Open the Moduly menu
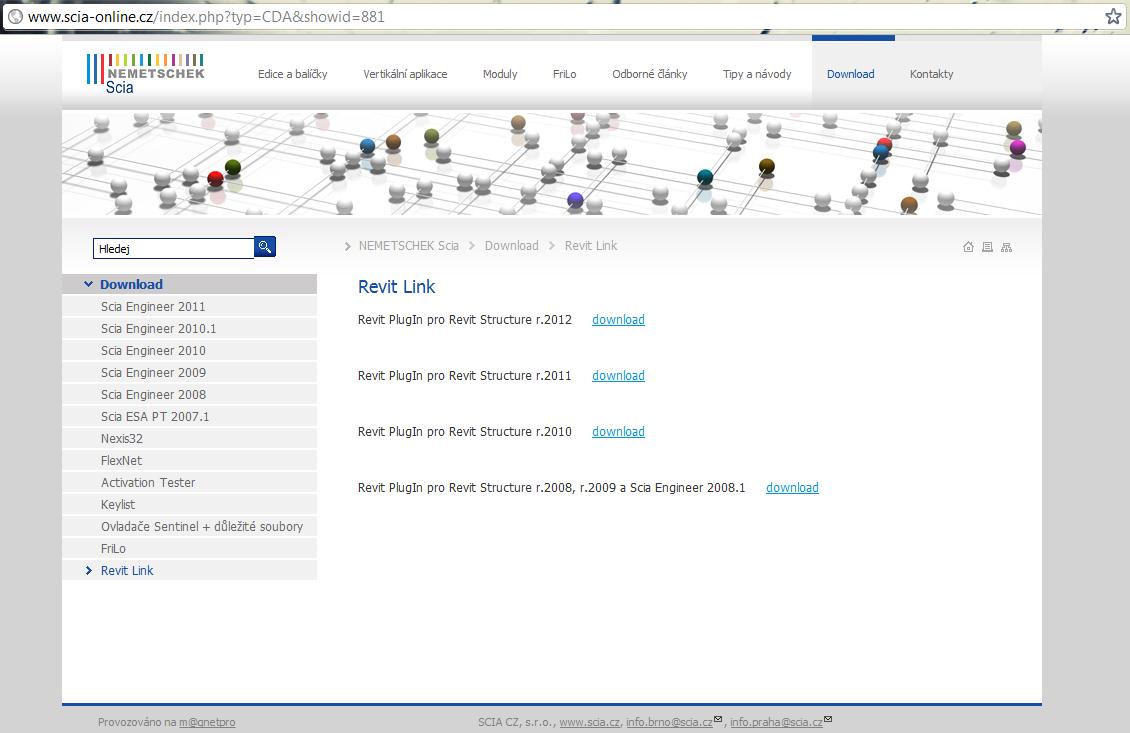Image resolution: width=1130 pixels, height=733 pixels. click(500, 74)
